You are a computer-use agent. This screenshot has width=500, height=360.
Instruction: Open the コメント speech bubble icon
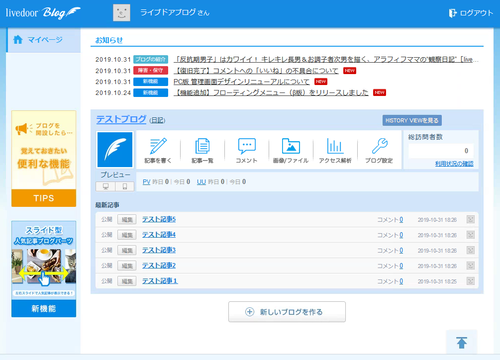247,146
